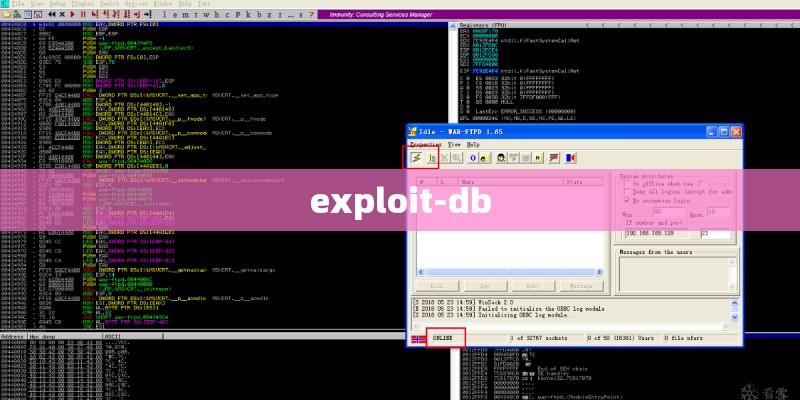Click the Kill button in WAR-FTPD
800x400 pixels.
437,286
